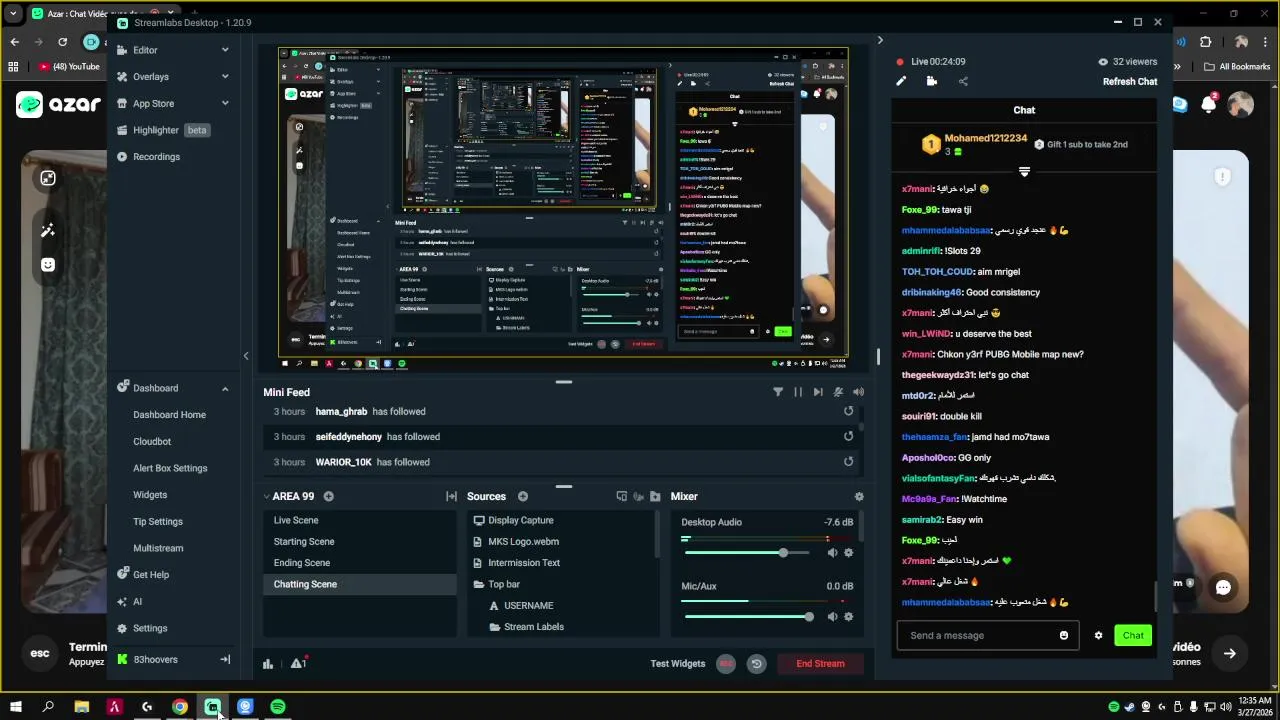The width and height of the screenshot is (1280, 720).
Task: Open the Widgets page
Action: click(150, 495)
